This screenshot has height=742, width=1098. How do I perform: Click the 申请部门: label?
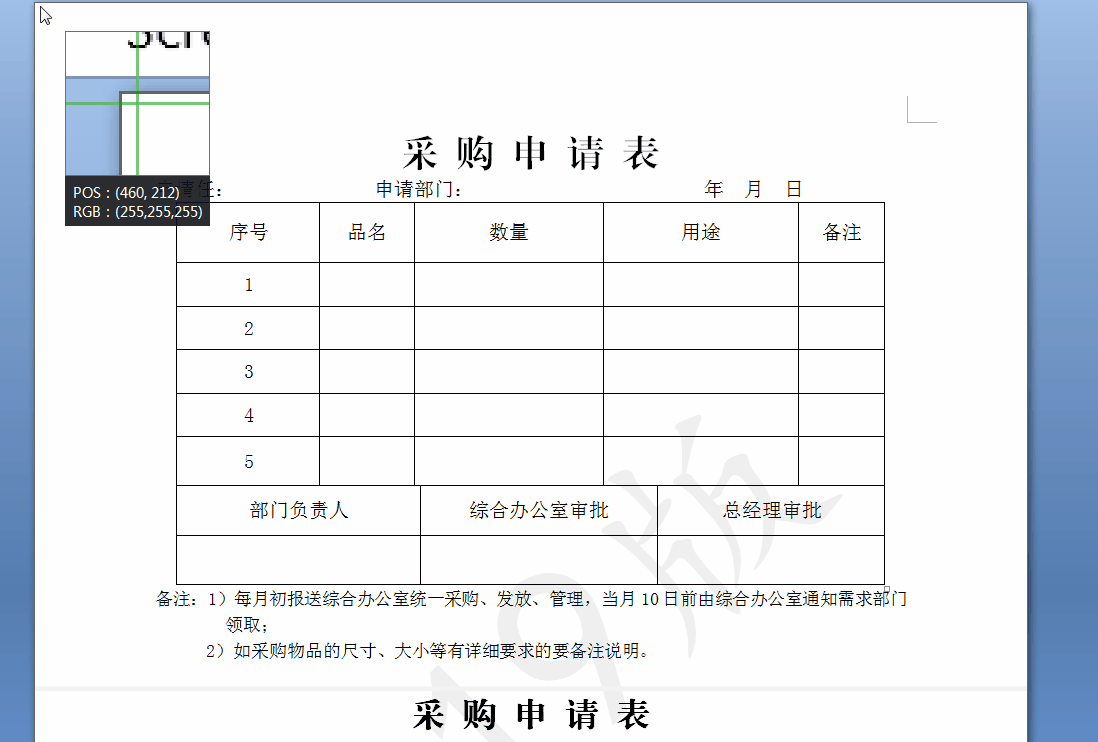[x=419, y=189]
